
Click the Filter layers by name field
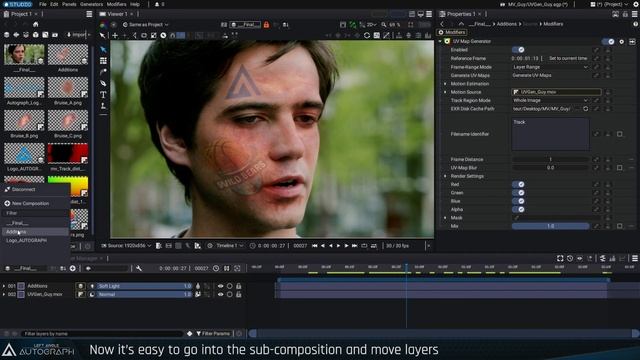(102, 333)
